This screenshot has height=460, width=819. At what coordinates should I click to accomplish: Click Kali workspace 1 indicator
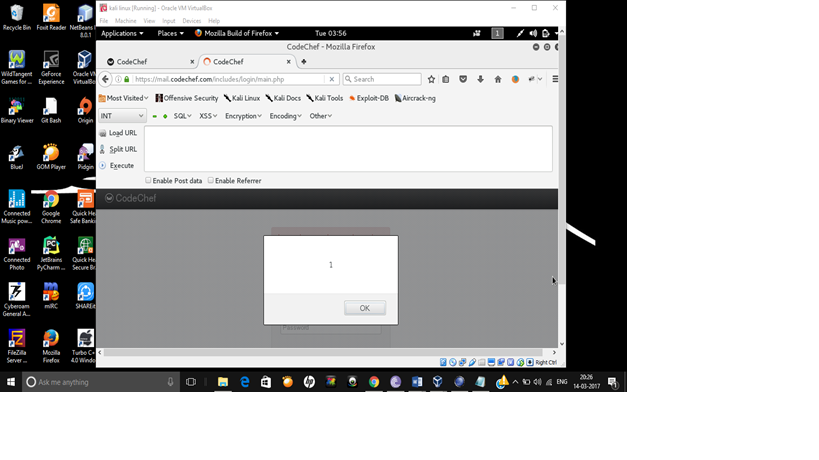pos(497,33)
